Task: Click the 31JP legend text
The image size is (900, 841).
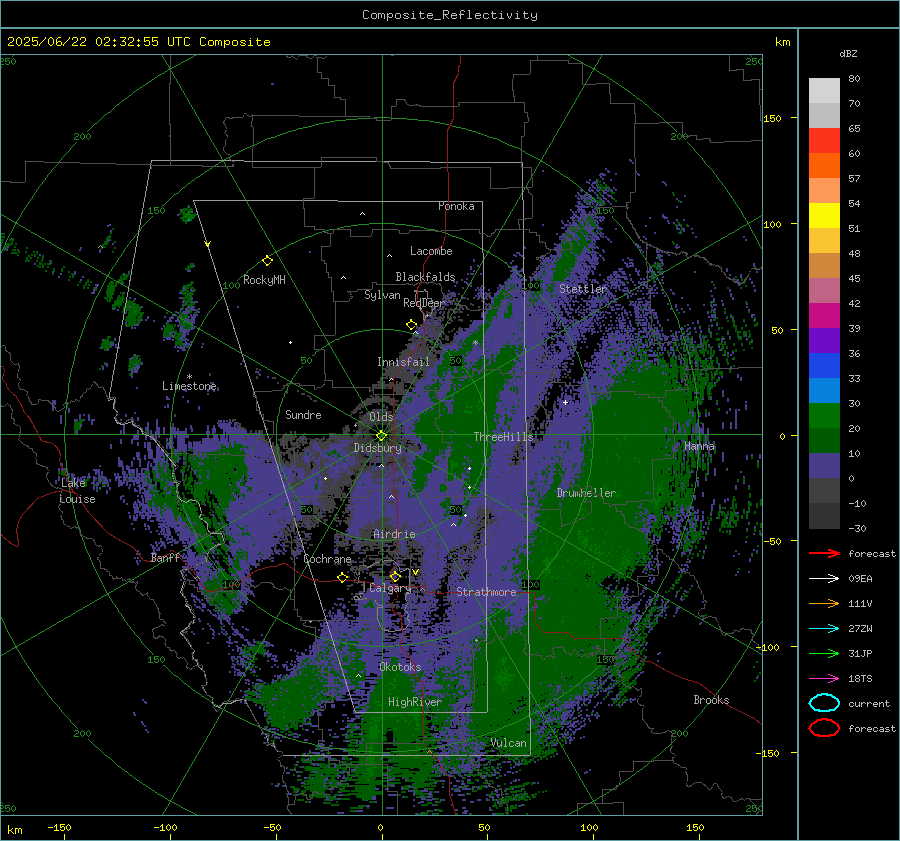Action: point(860,653)
